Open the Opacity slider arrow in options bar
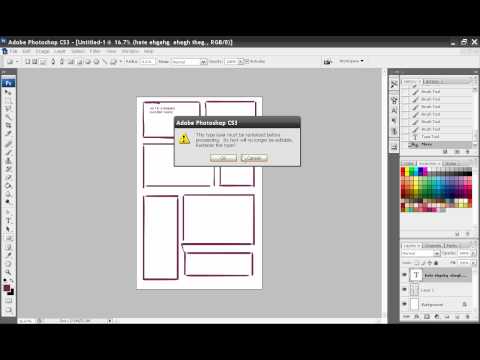480x360 pixels. click(240, 62)
